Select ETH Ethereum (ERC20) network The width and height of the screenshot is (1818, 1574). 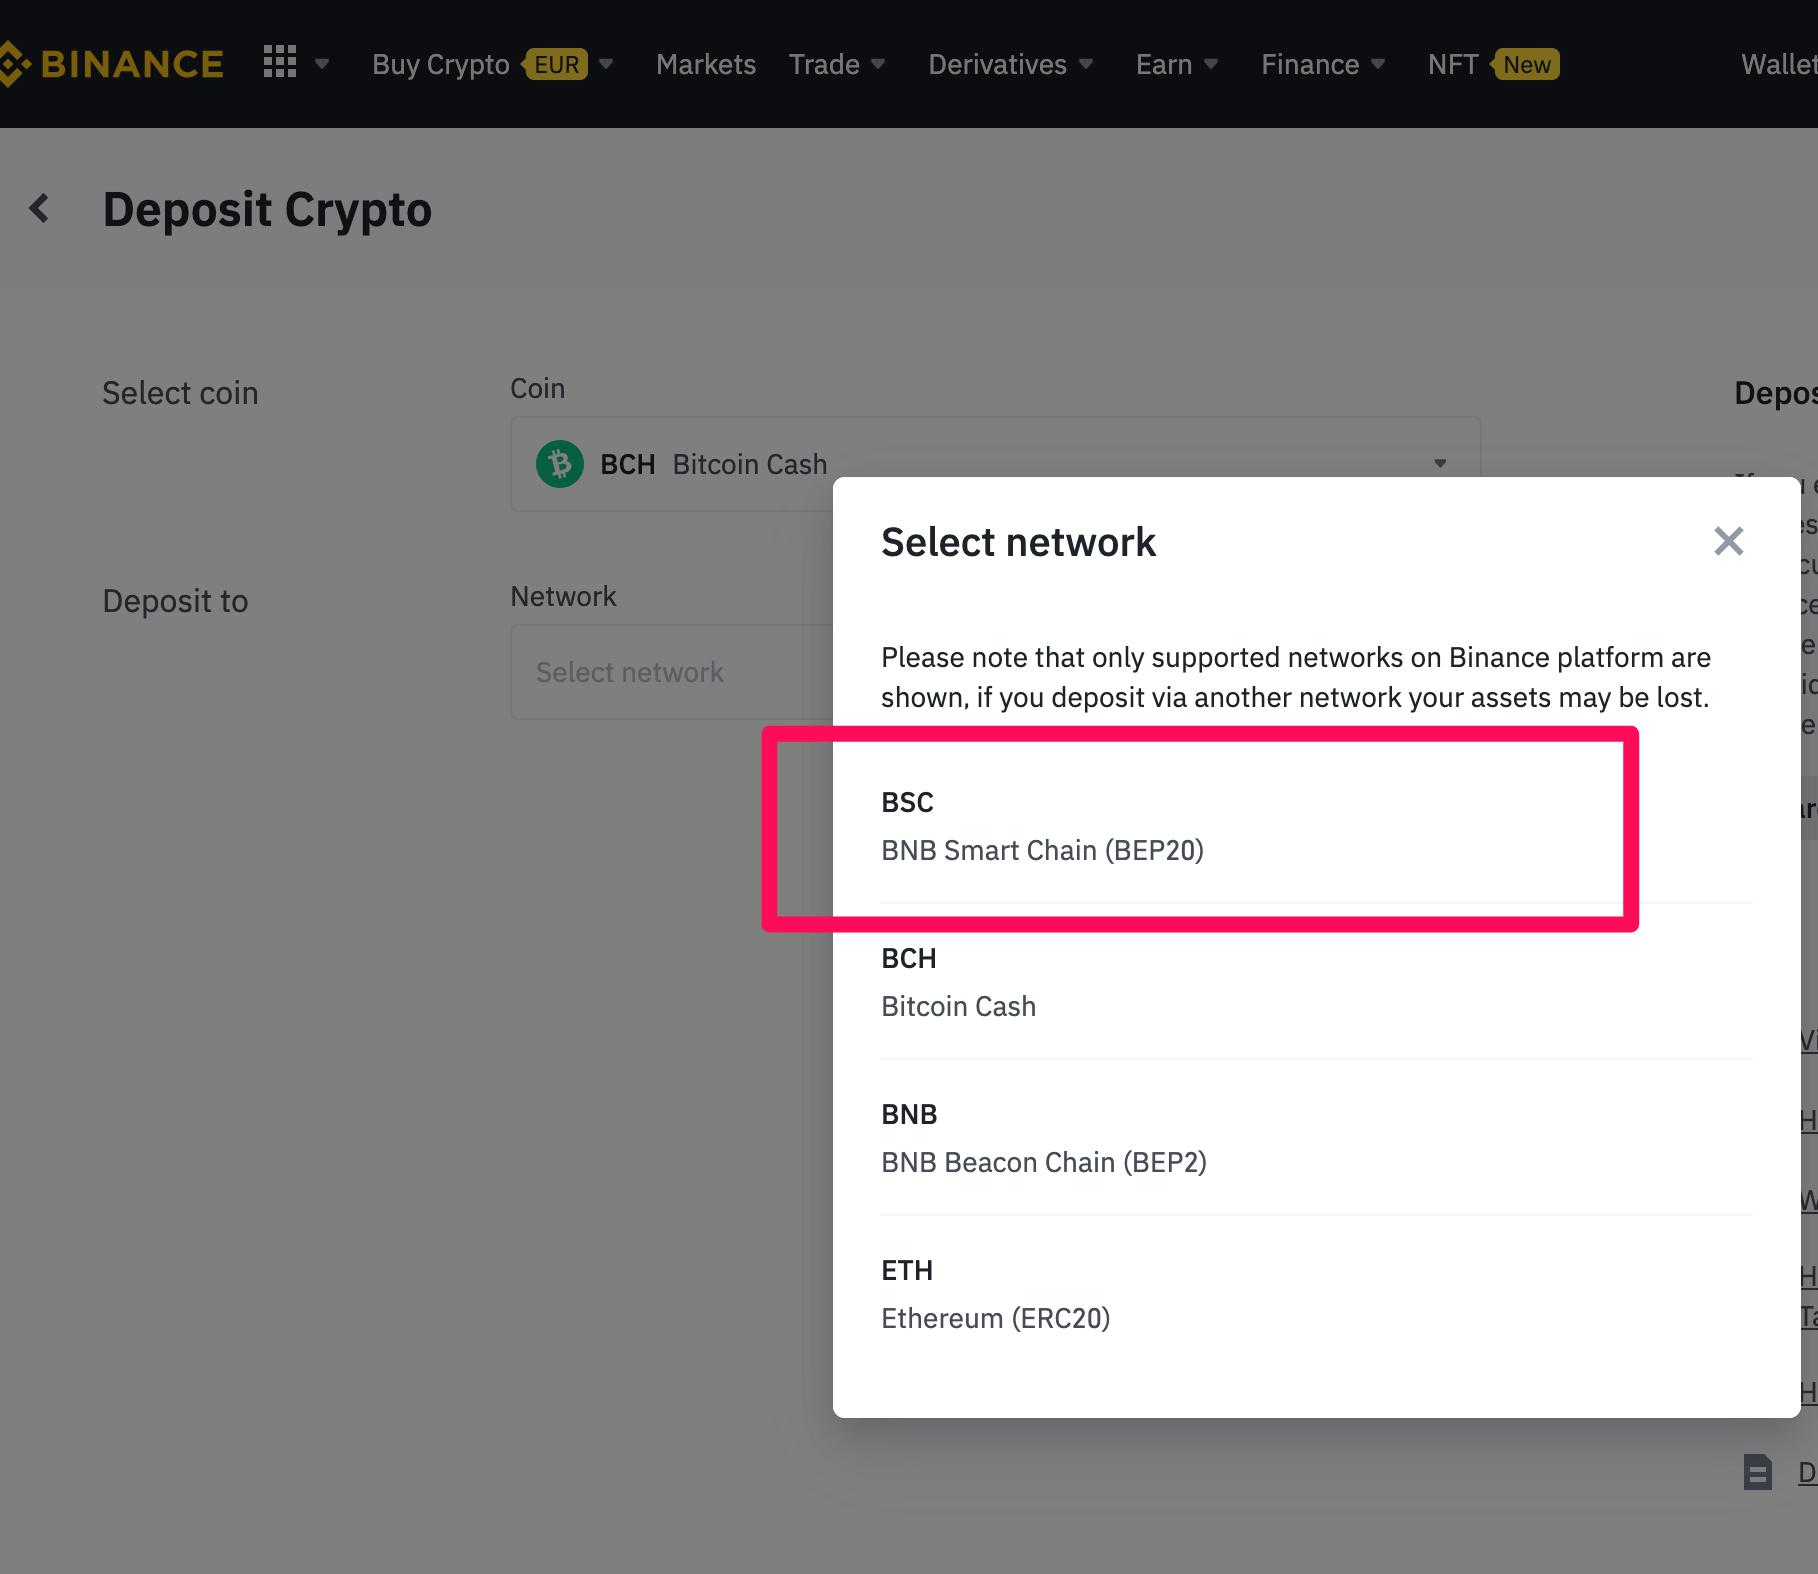click(1316, 1294)
